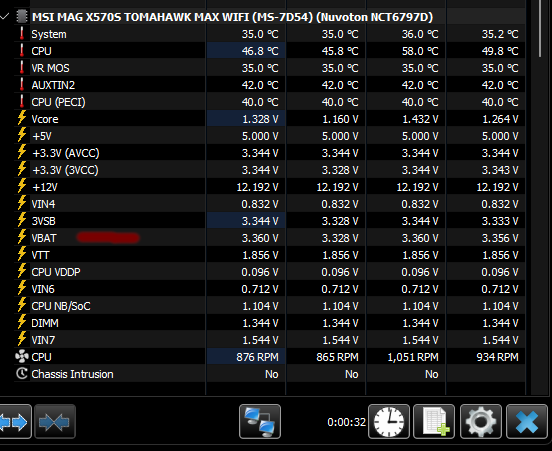
Task: Click the lightning icon of the CPU NB/SoC row
Action: (22, 305)
